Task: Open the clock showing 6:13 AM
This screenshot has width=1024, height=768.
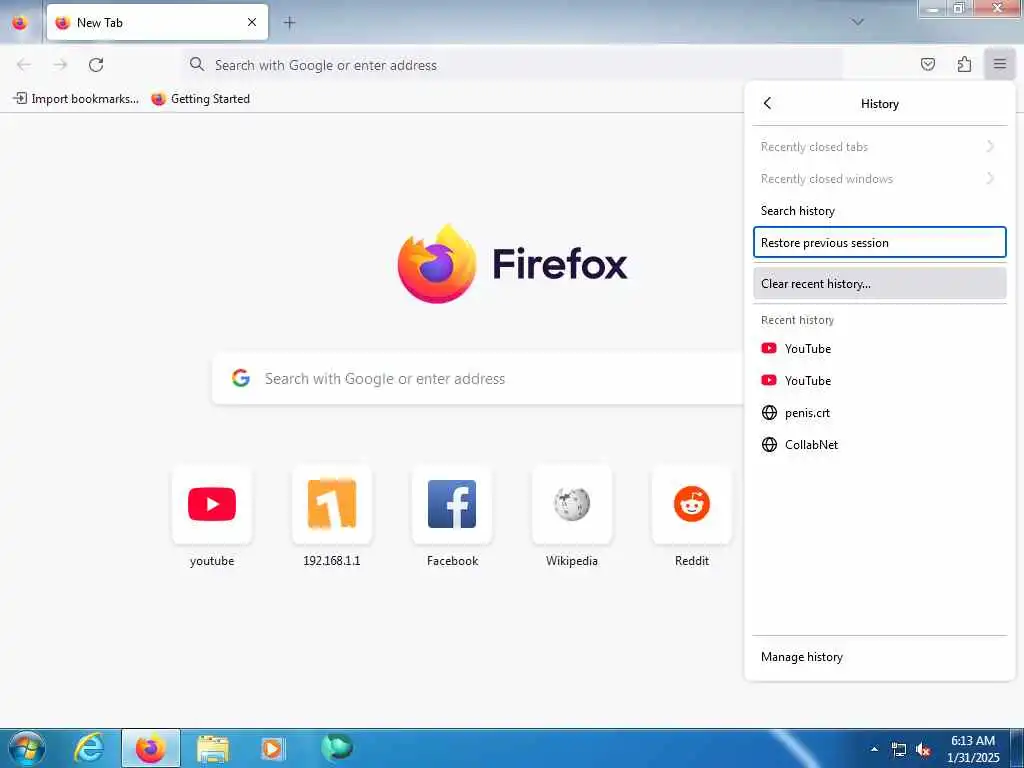Action: (973, 749)
